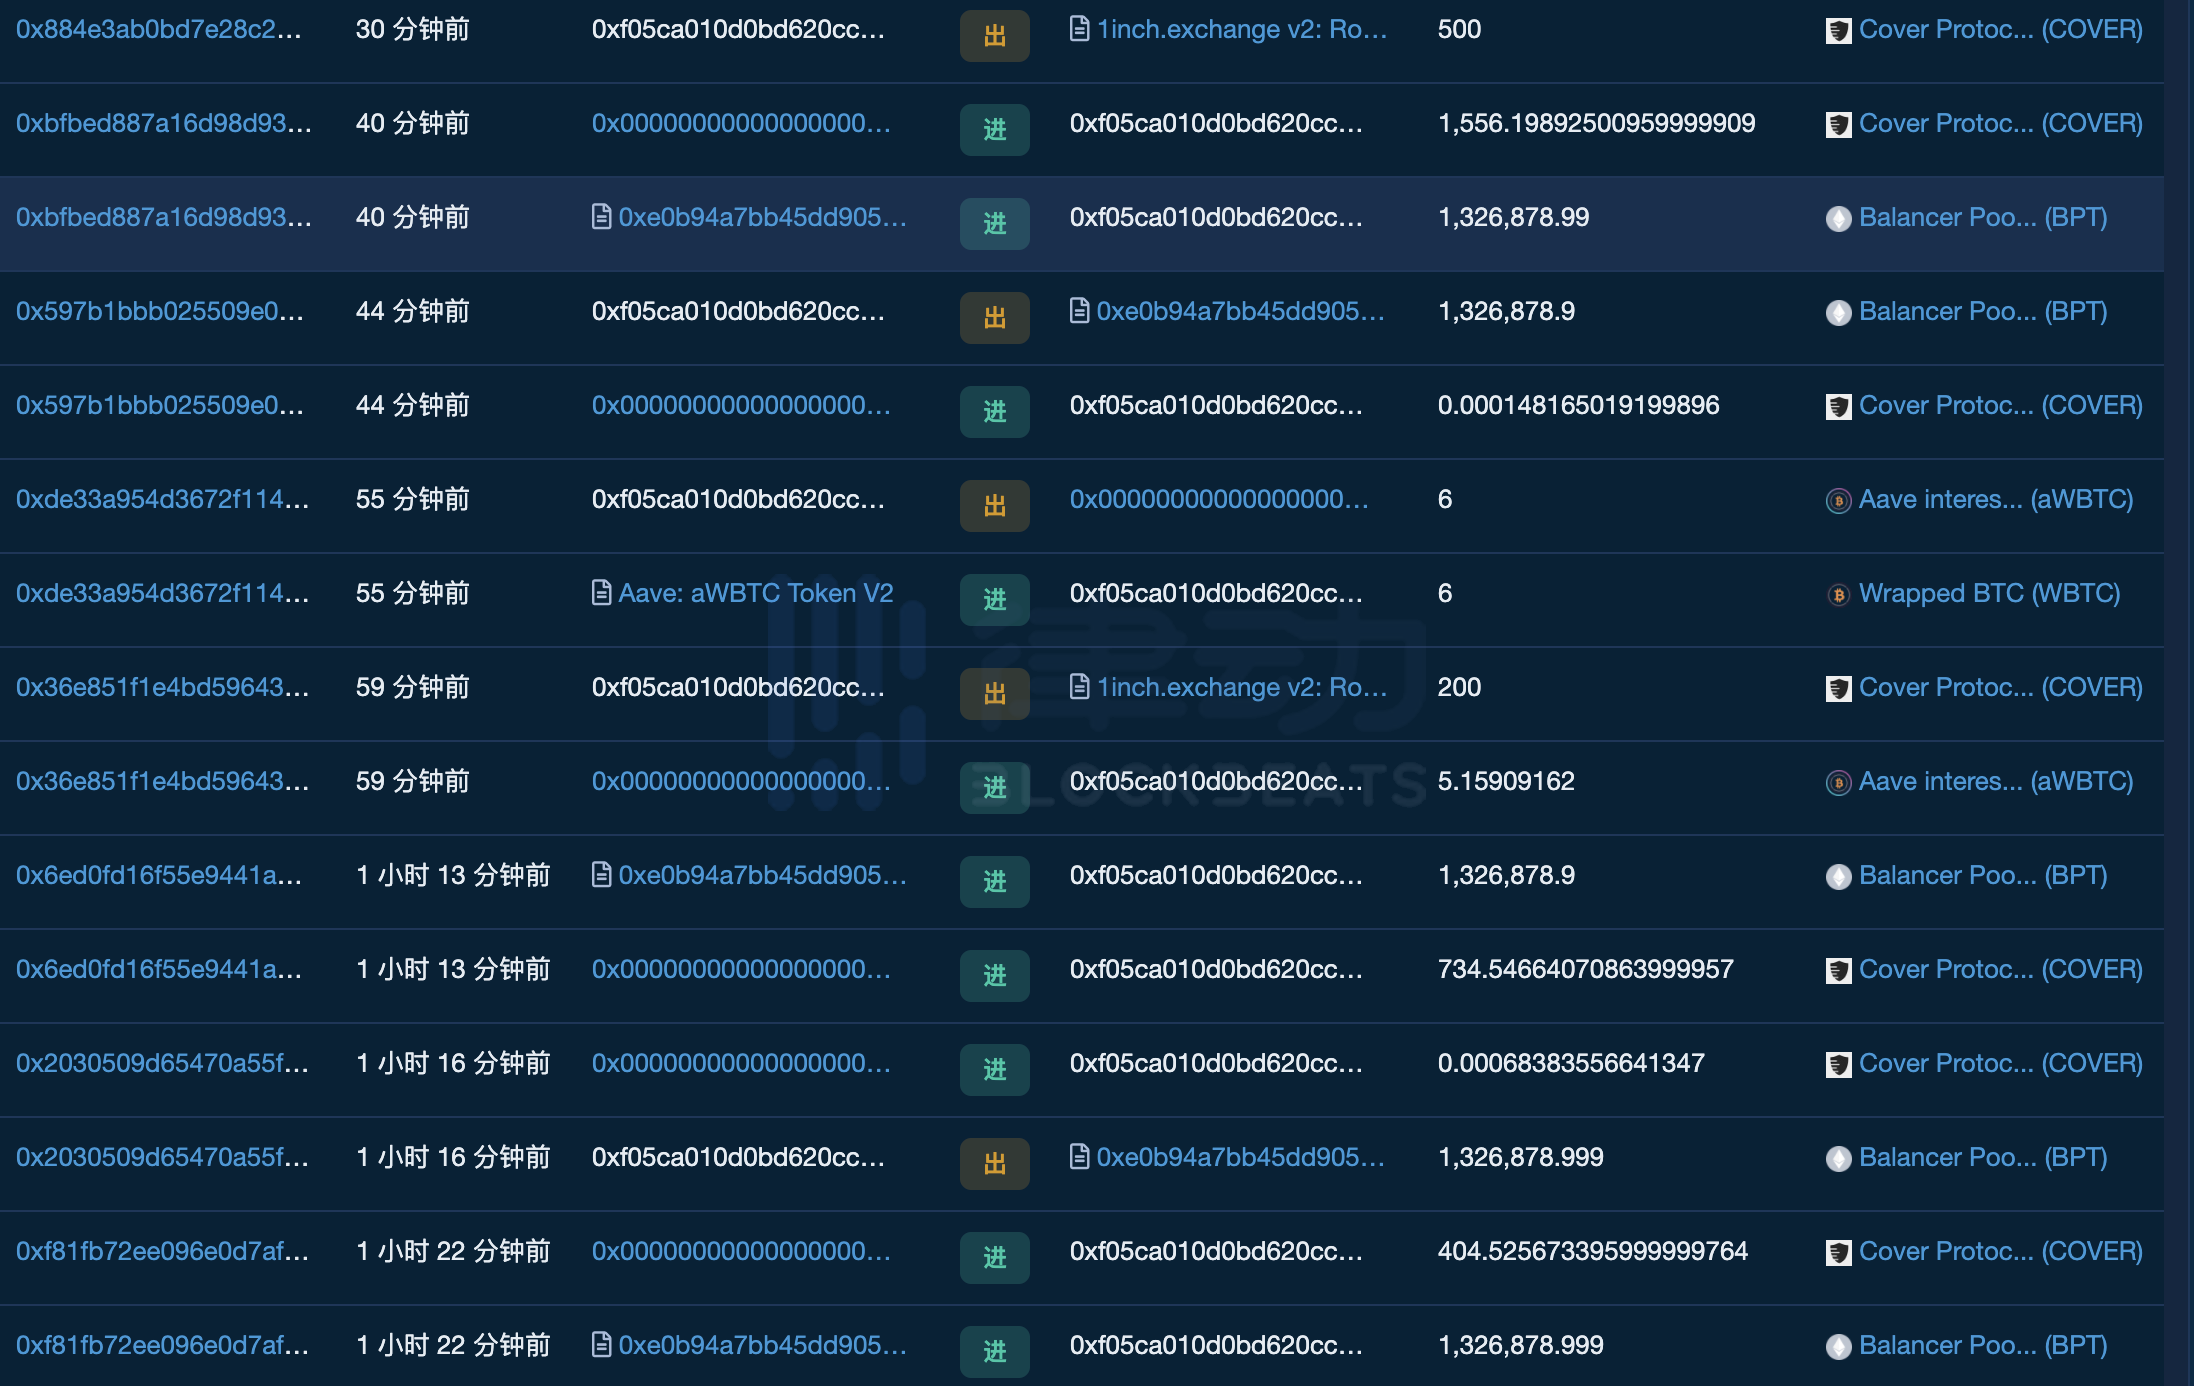This screenshot has height=1386, width=2194.
Task: Open hash 0x6ed0fd16f55e9441a in 1,326,878.9 row
Action: [x=158, y=875]
